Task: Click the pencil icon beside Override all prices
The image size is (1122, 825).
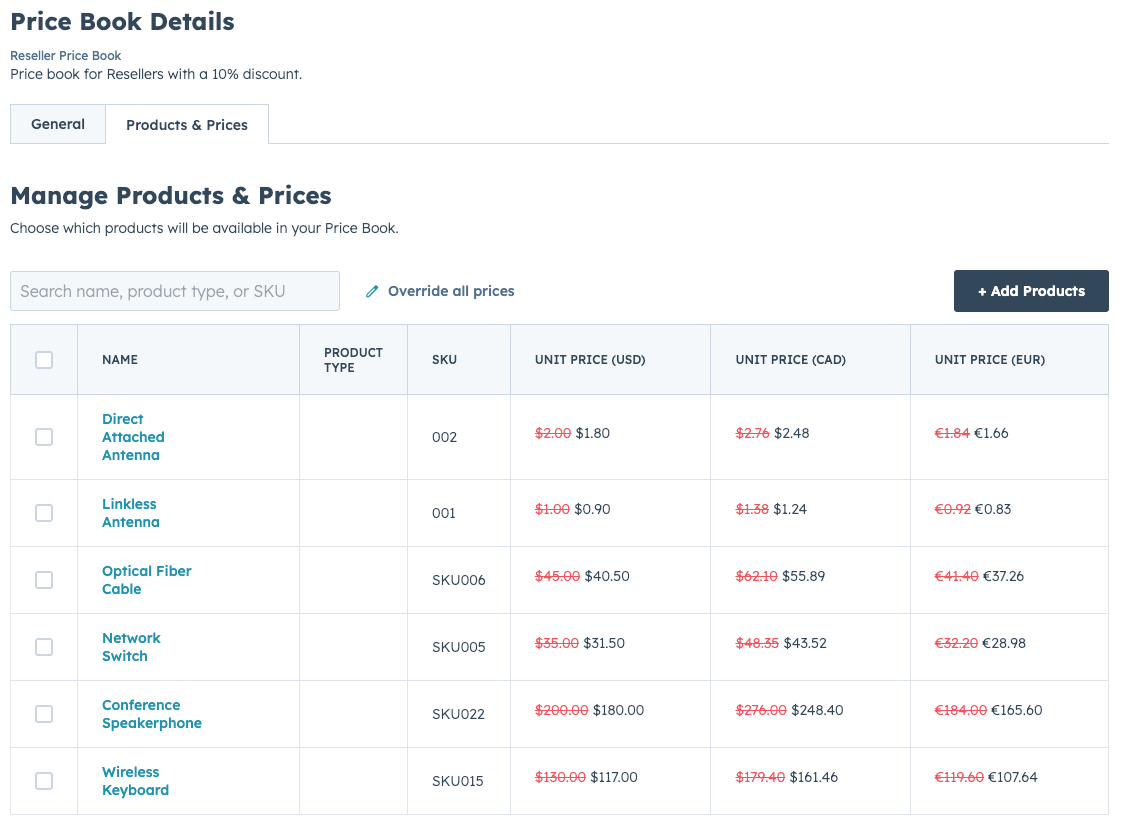Action: click(372, 290)
